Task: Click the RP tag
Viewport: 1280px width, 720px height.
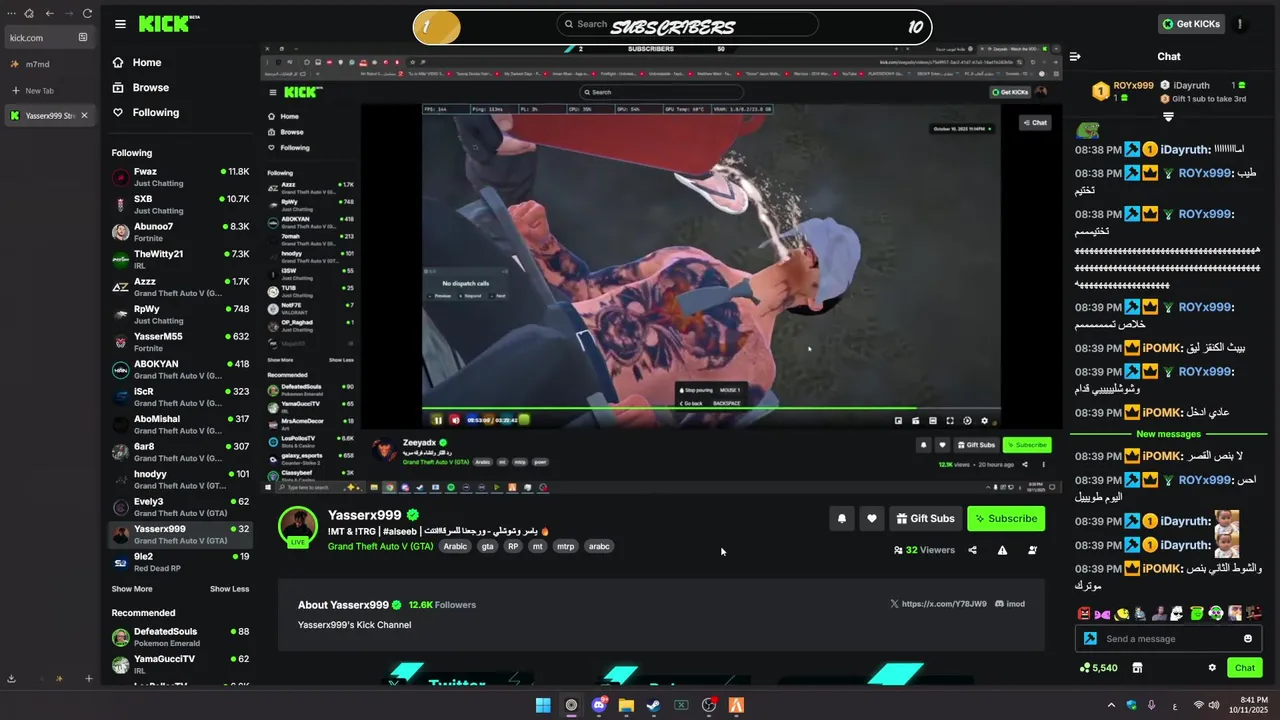Action: pos(513,547)
